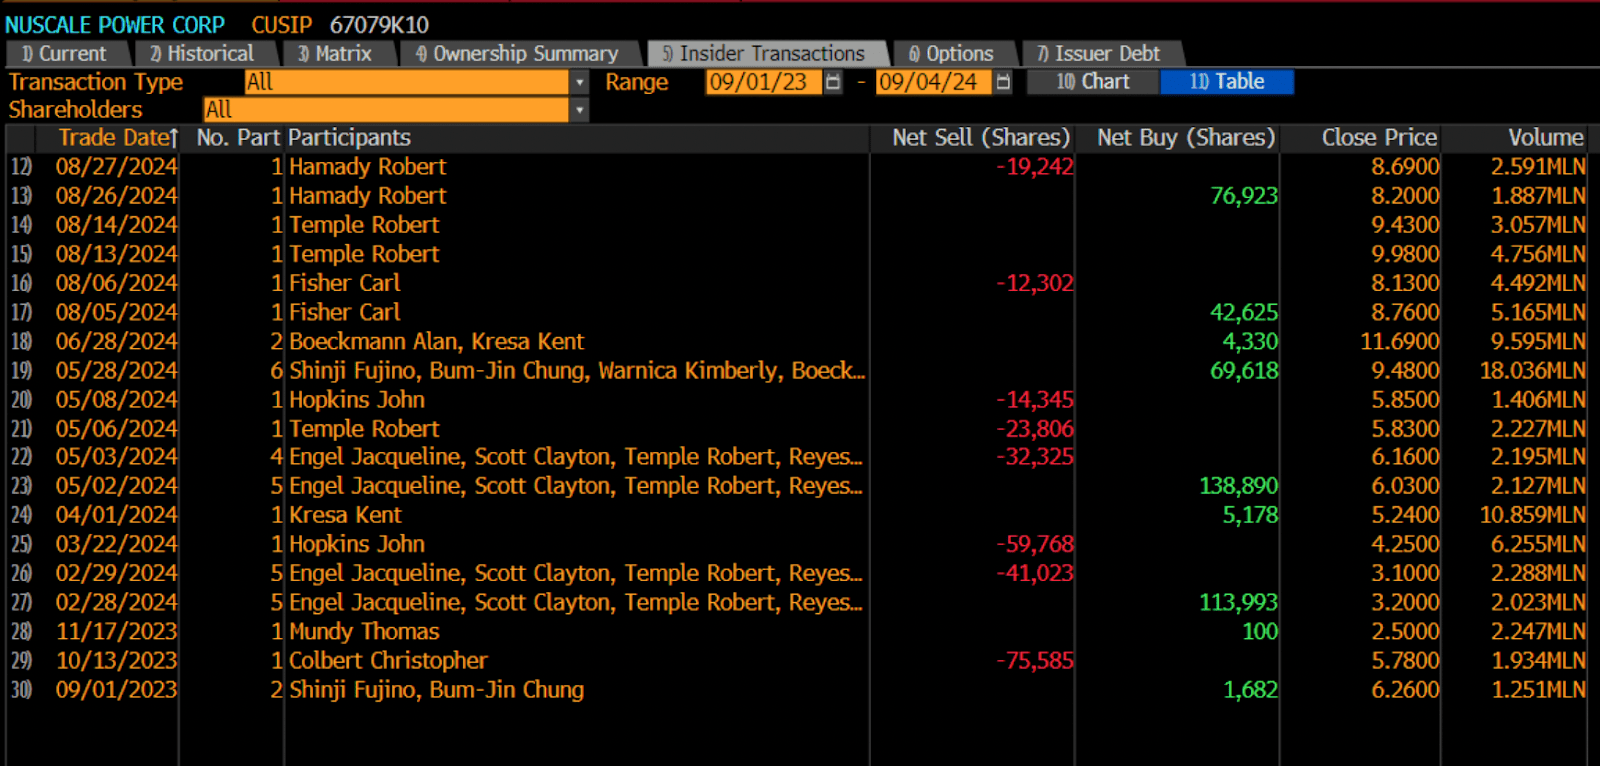Screen dimensions: 1600x766
Task: Sort by Volume column header
Action: tap(1546, 138)
